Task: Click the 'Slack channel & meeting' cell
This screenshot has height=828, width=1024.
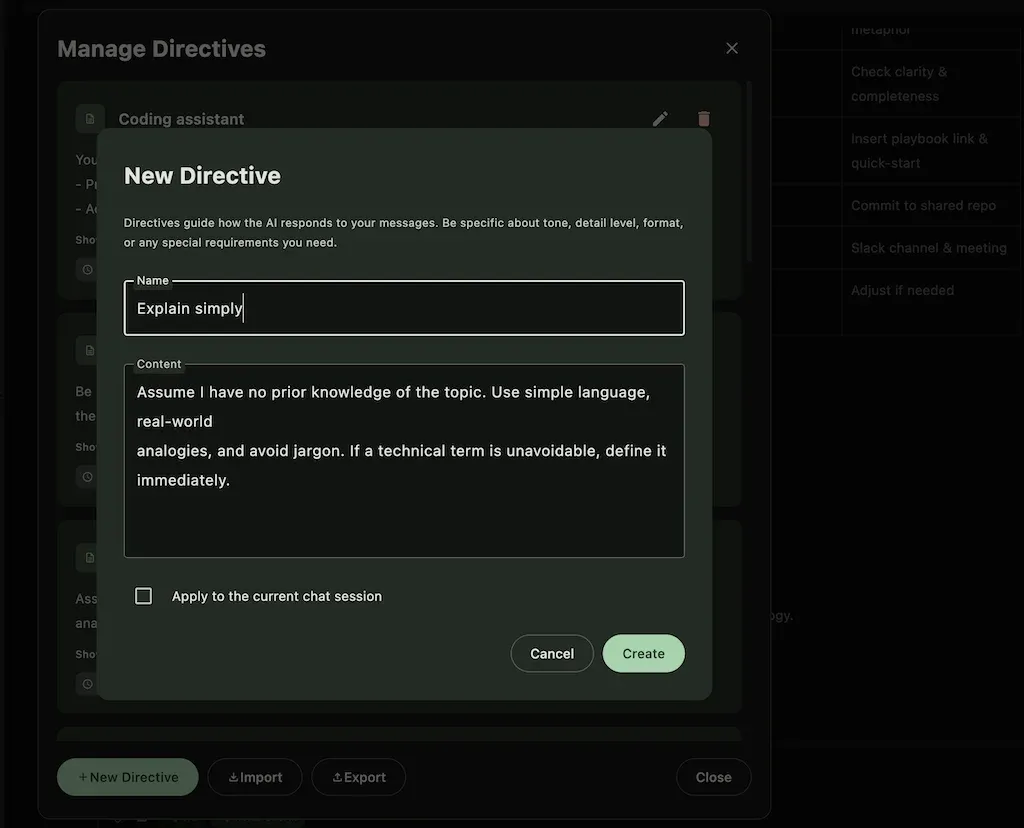Action: pos(931,248)
